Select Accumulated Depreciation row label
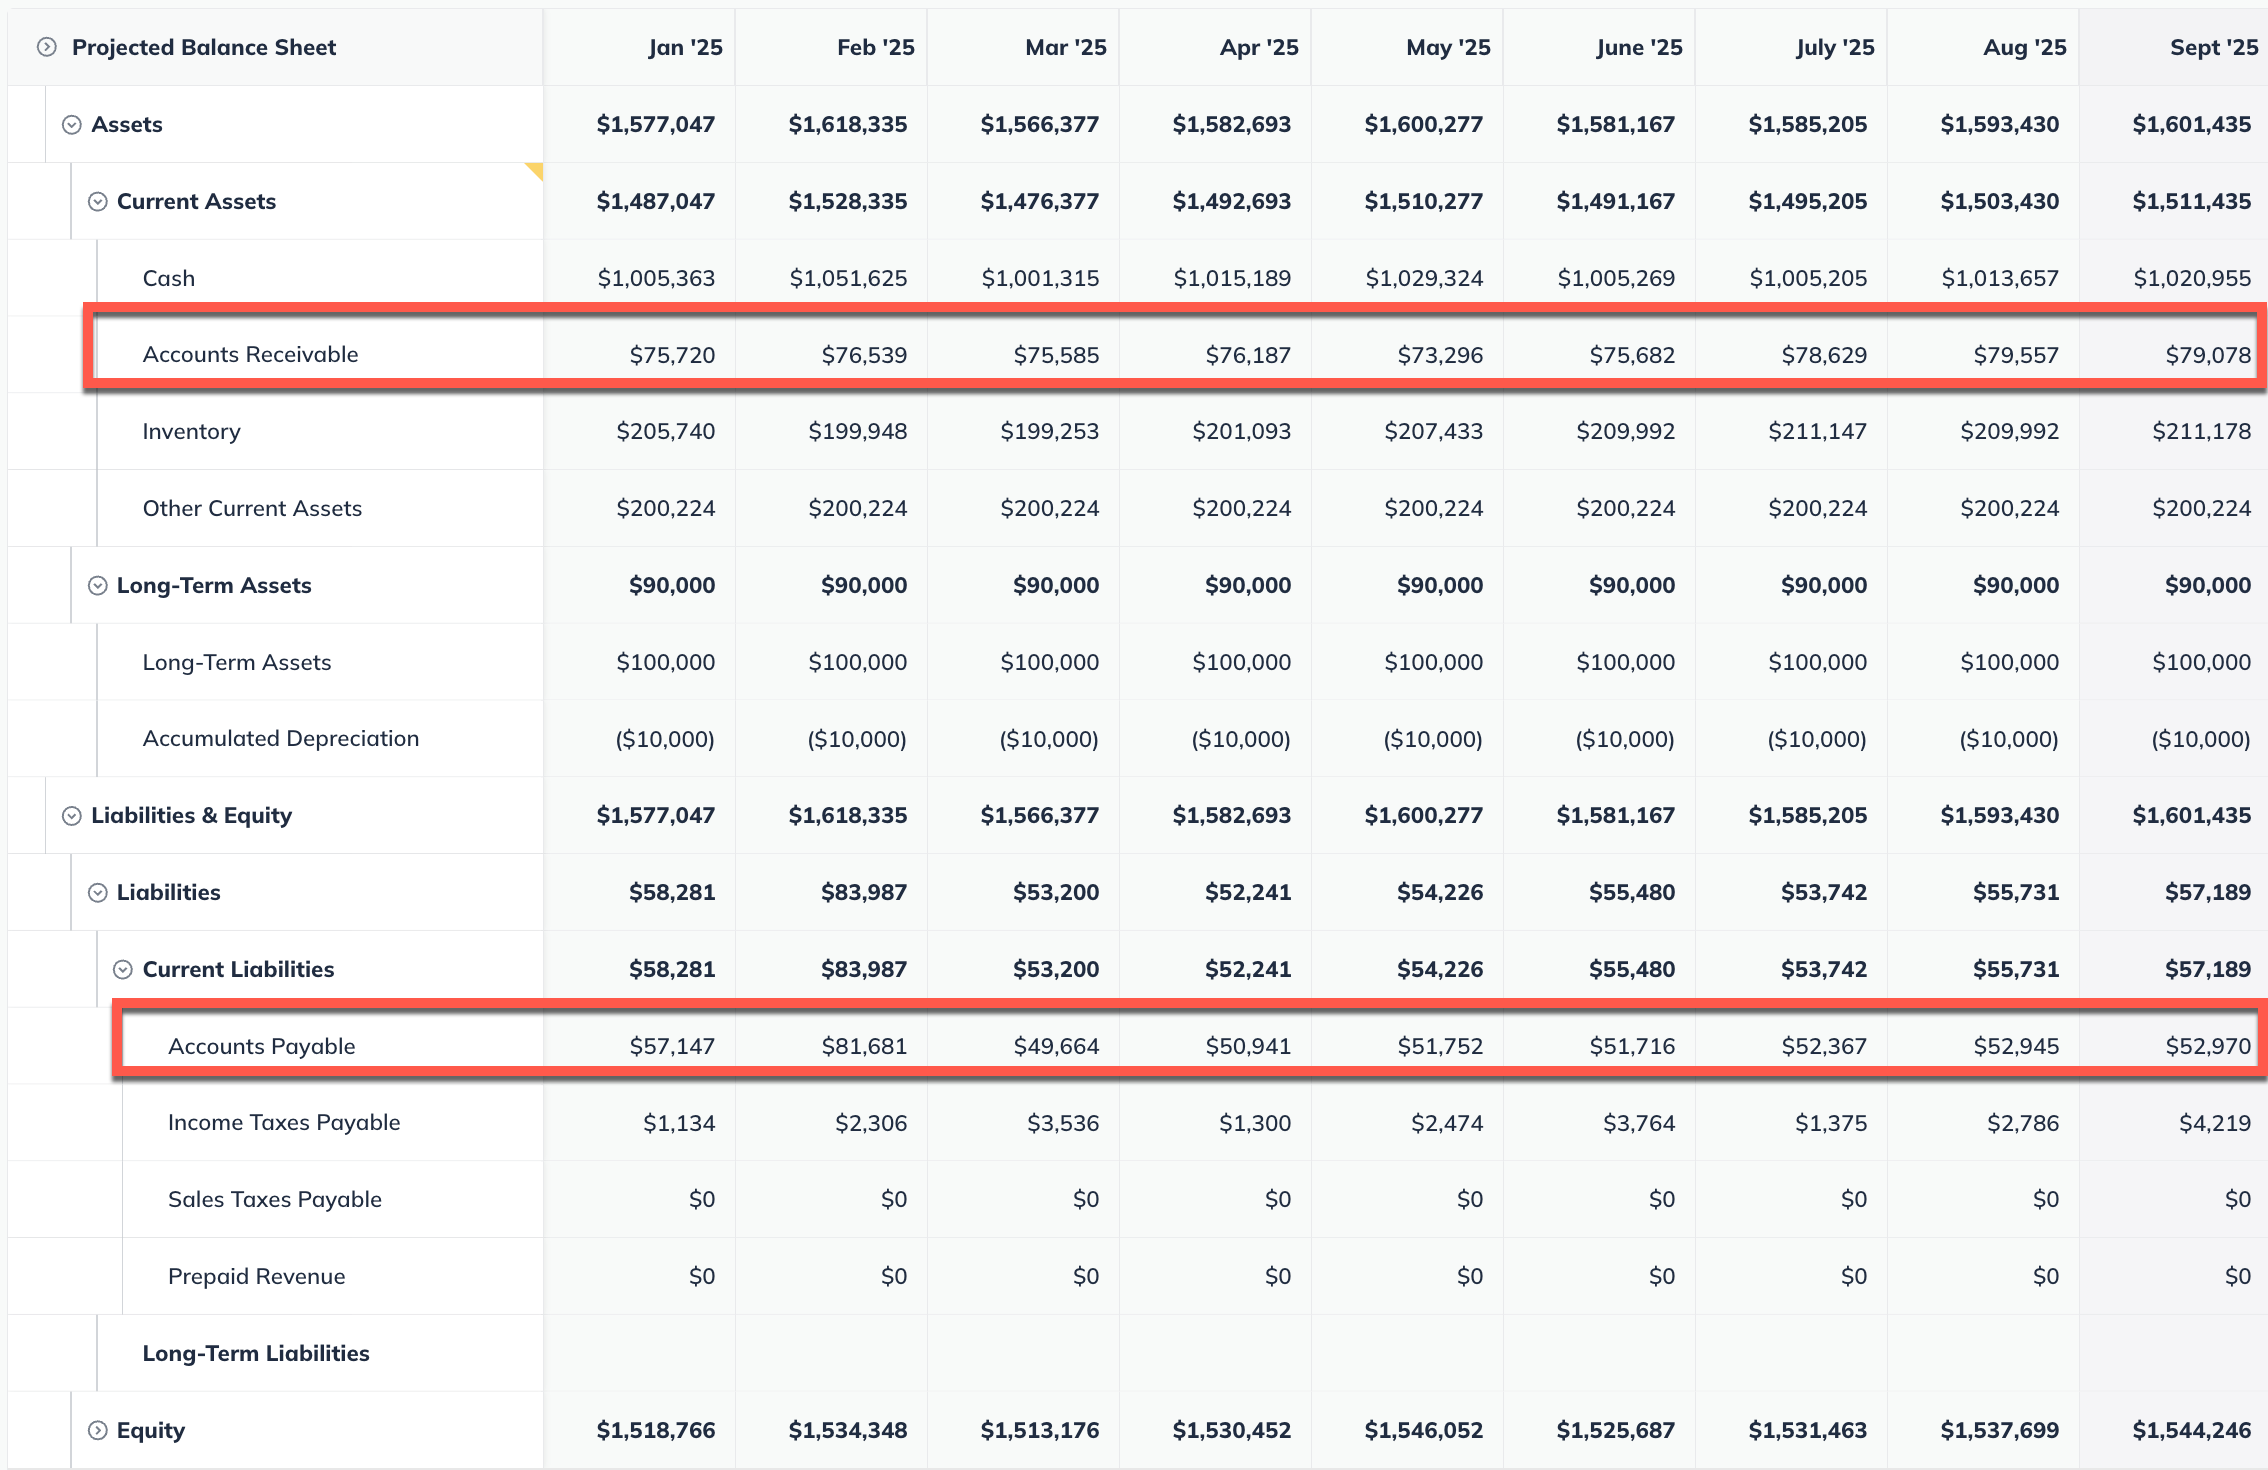2268x1470 pixels. point(281,739)
